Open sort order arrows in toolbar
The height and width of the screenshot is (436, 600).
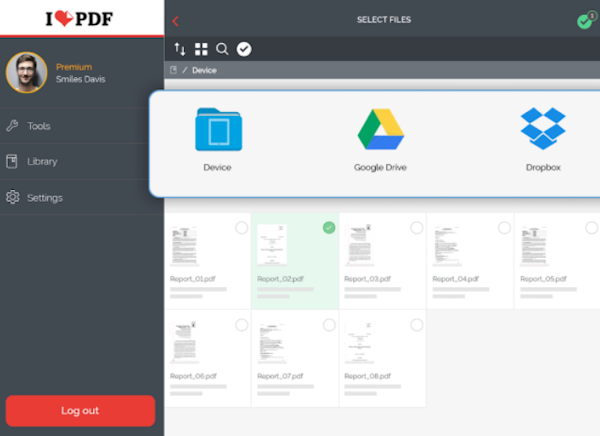point(180,49)
